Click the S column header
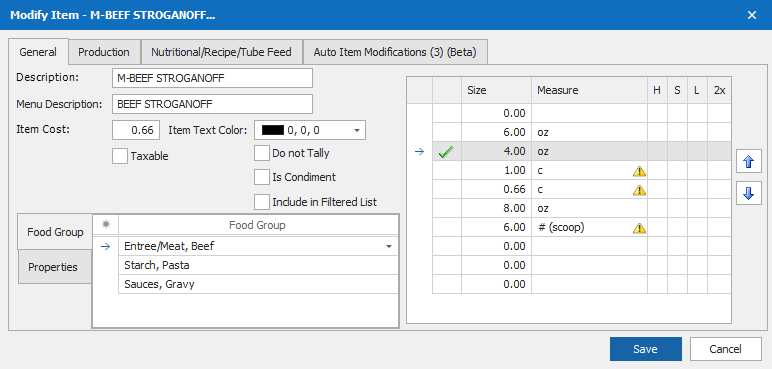This screenshot has width=772, height=369. [x=677, y=90]
